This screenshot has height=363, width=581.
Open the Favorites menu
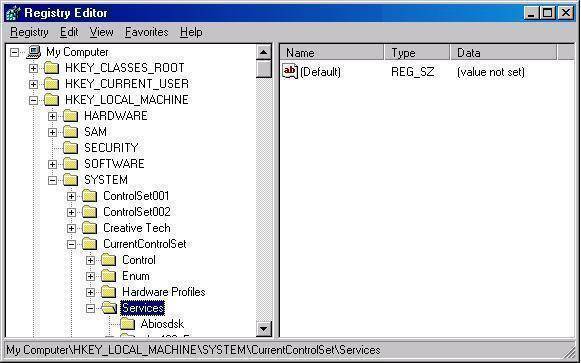click(x=147, y=32)
